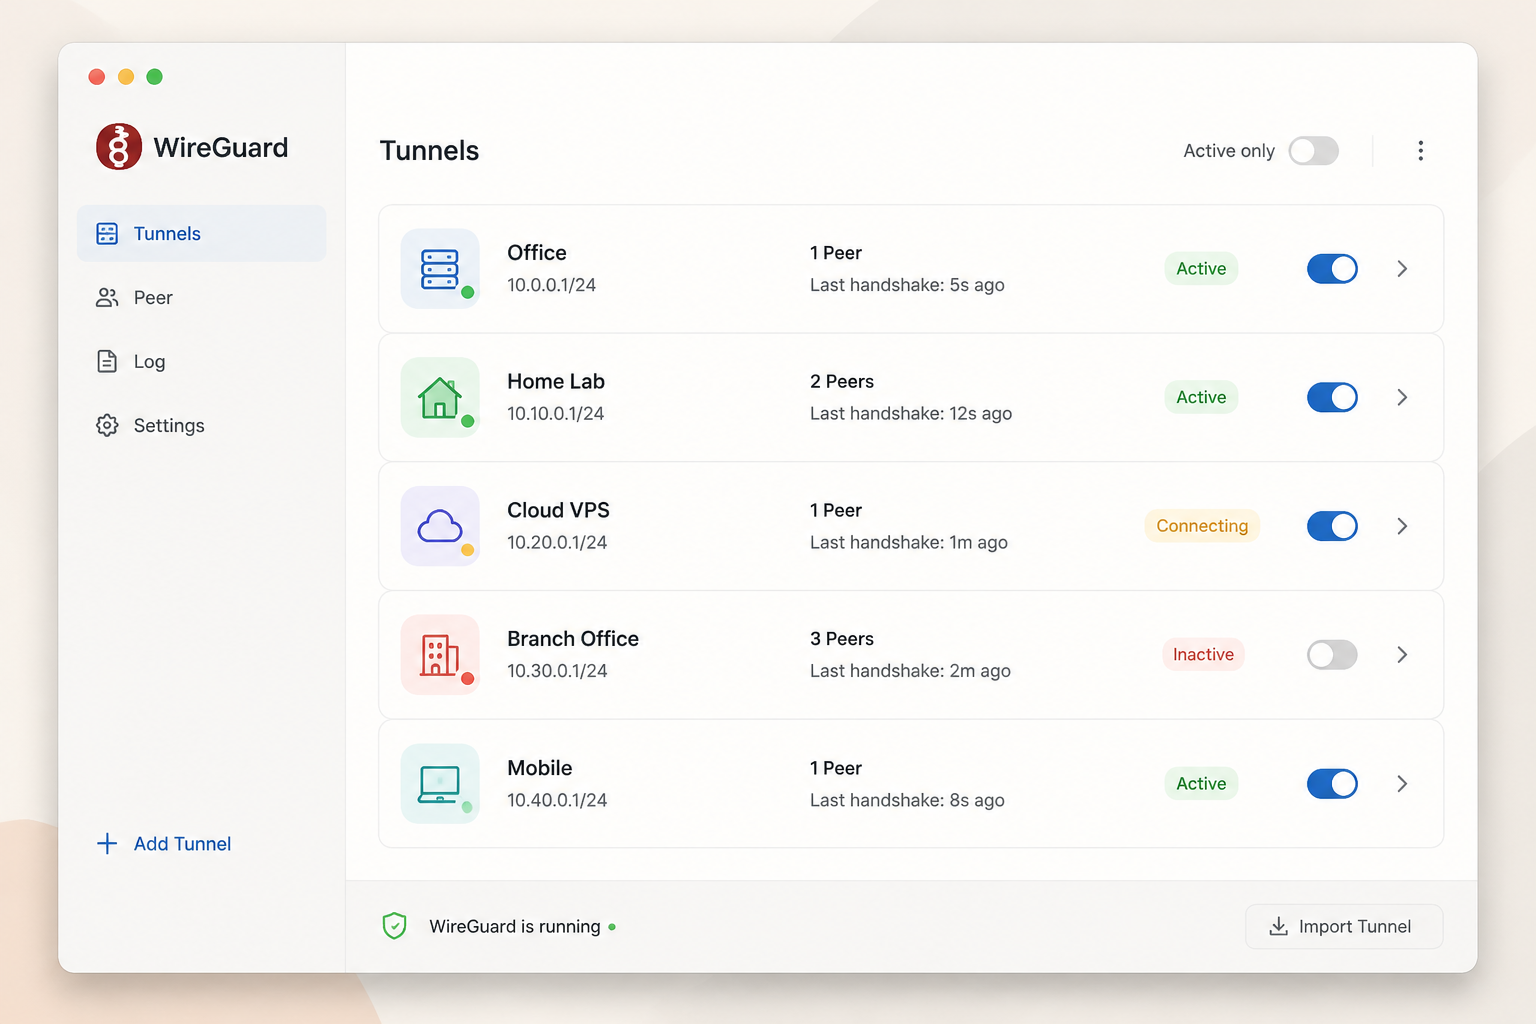
Task: Open the Settings section
Action: (201, 426)
